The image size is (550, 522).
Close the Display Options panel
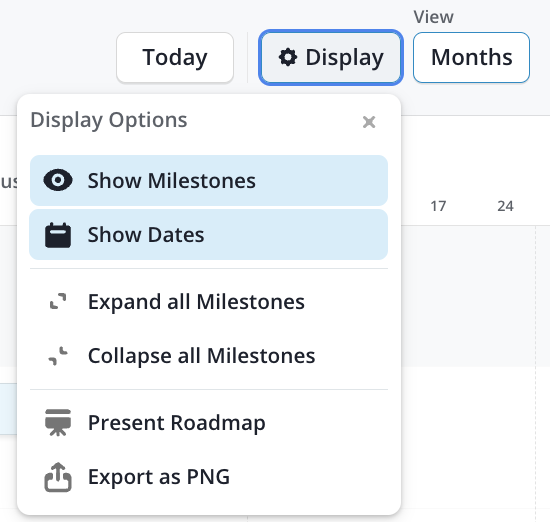(x=369, y=122)
